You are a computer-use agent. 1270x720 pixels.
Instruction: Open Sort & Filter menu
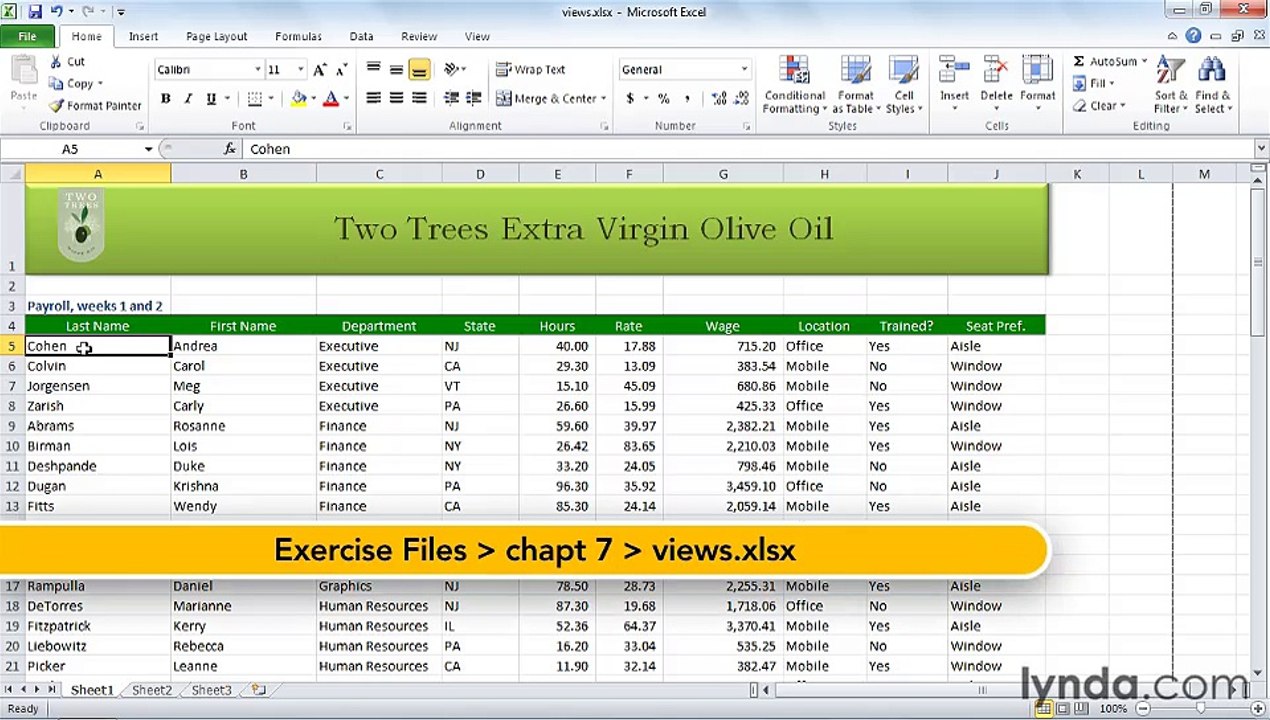(1170, 85)
